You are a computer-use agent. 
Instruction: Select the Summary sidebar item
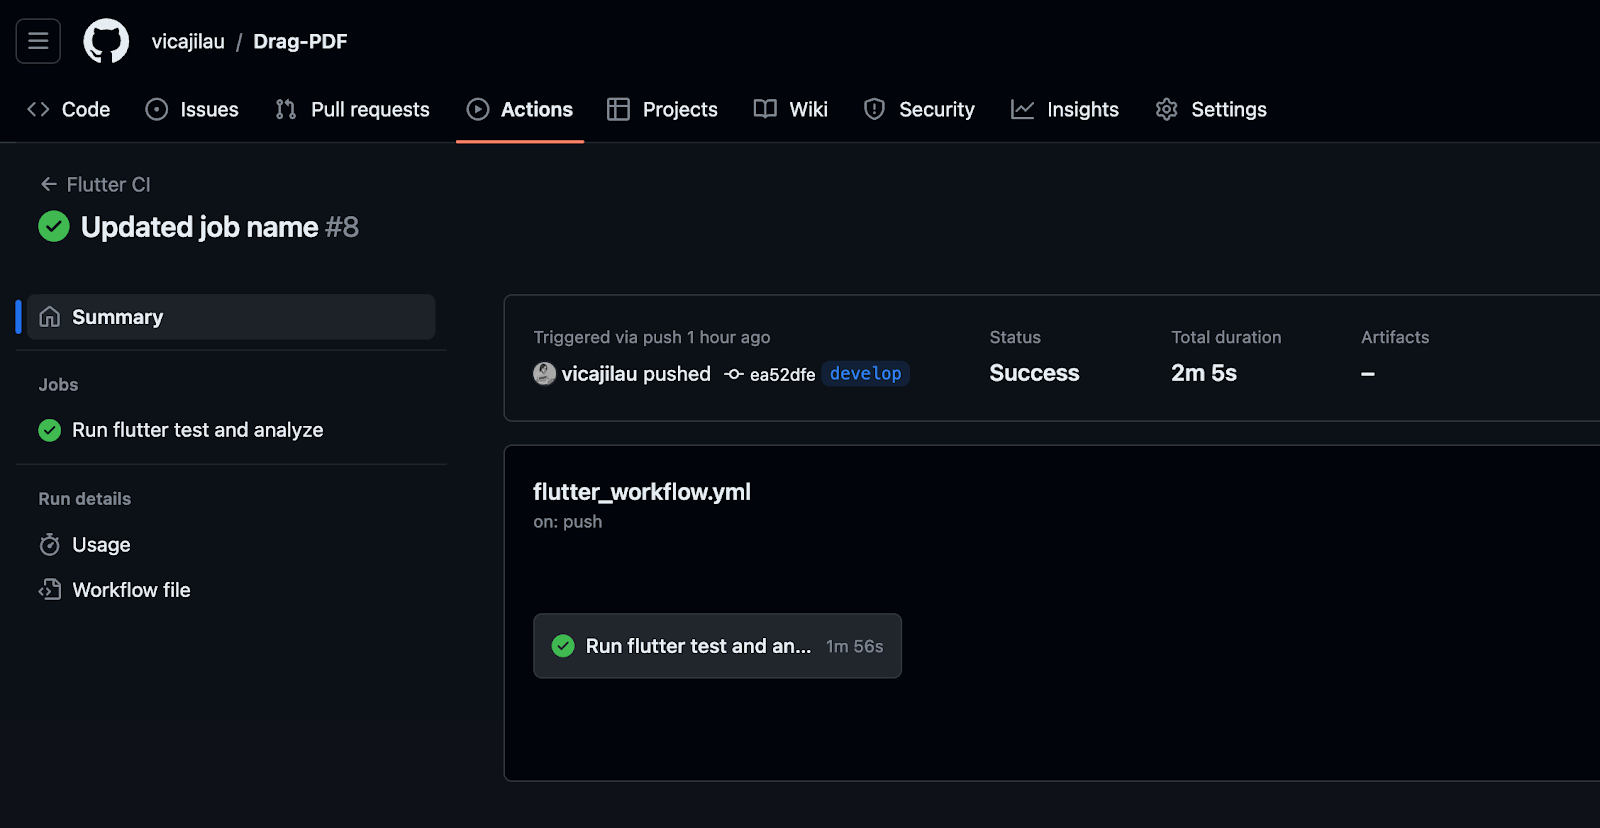[x=231, y=317]
